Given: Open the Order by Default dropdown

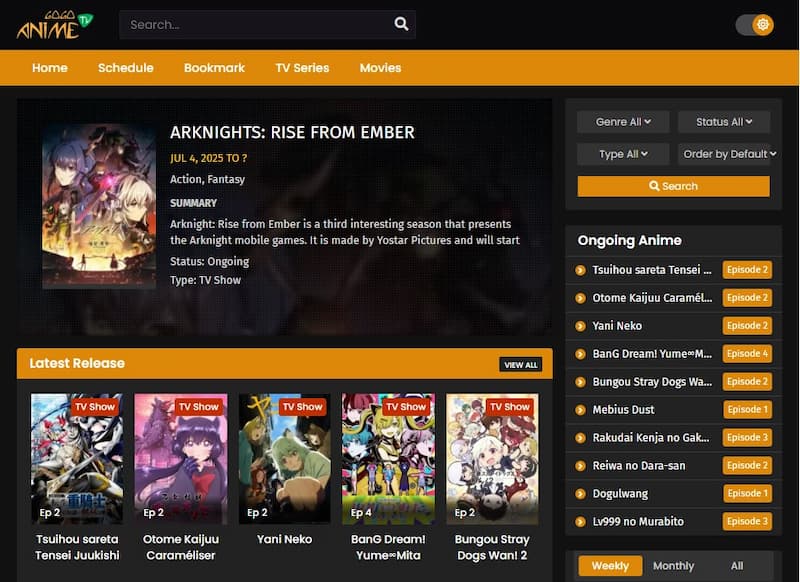Looking at the screenshot, I should pyautogui.click(x=728, y=154).
